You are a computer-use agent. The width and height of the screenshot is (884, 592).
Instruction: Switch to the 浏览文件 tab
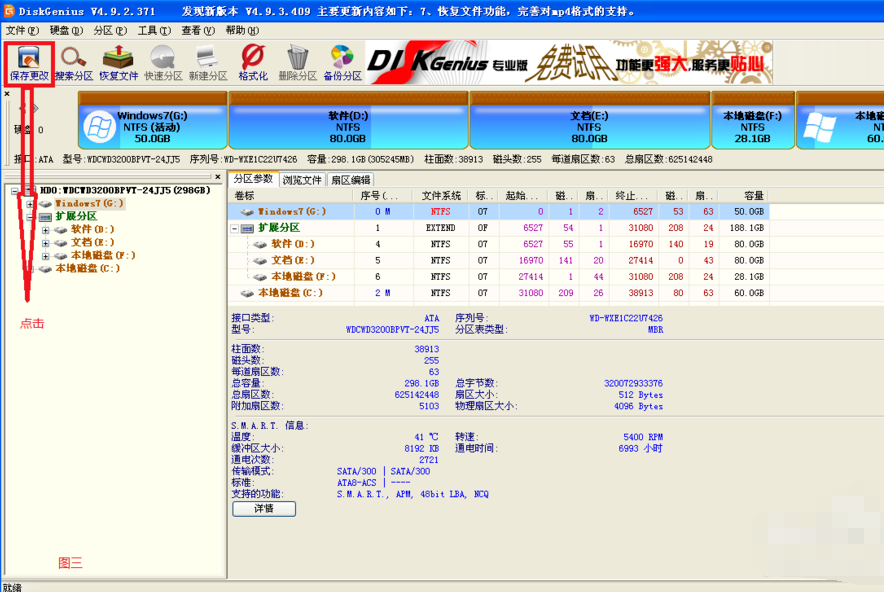pos(303,180)
